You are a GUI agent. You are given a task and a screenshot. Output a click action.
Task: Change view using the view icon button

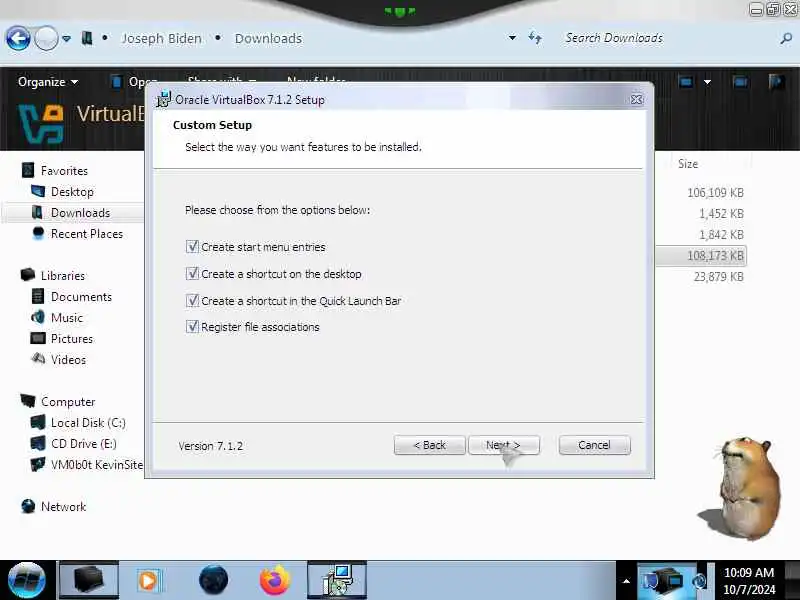click(x=685, y=82)
